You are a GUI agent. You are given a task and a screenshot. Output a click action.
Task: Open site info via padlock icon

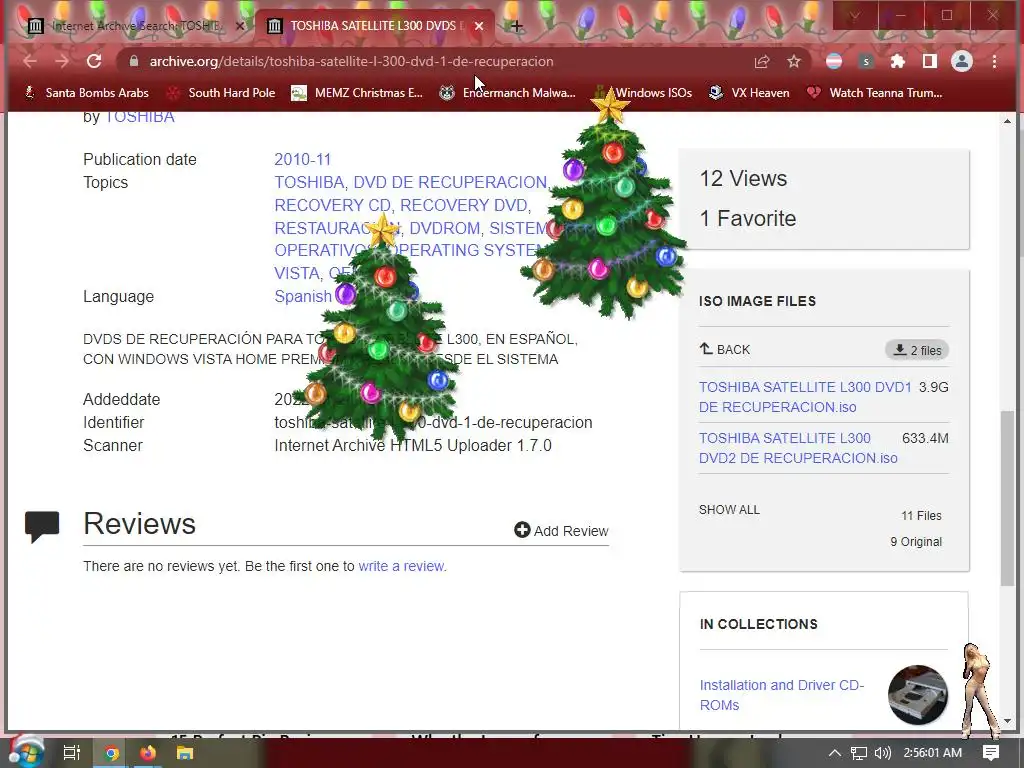point(134,61)
